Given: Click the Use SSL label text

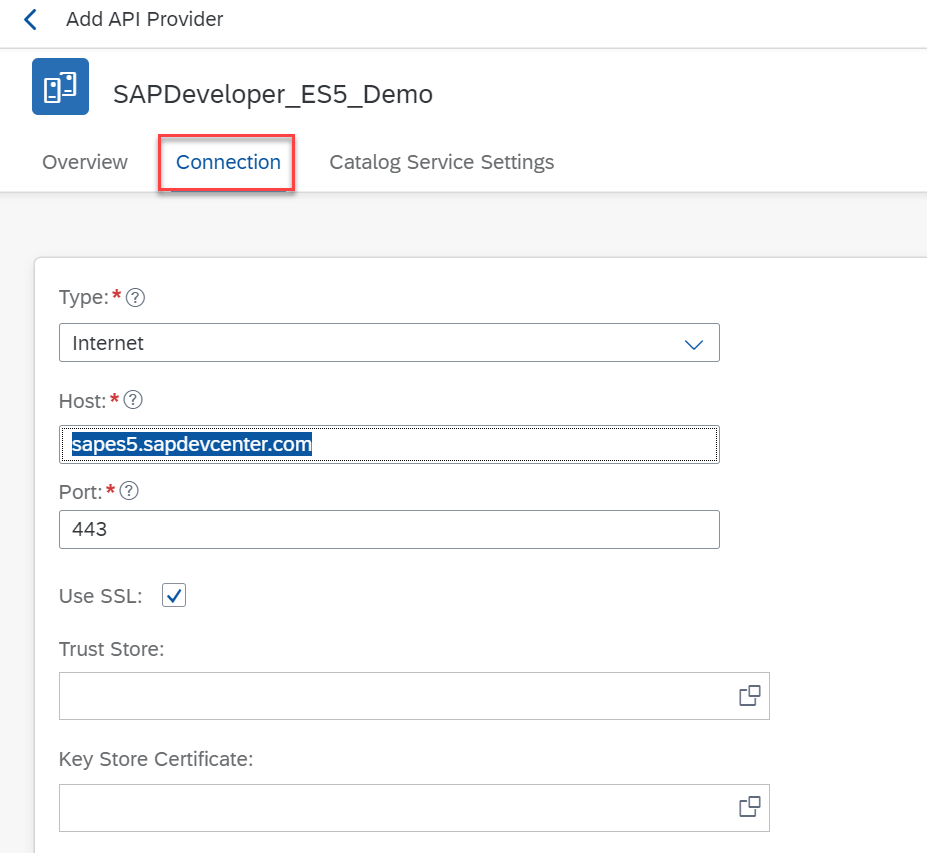Looking at the screenshot, I should [x=100, y=596].
